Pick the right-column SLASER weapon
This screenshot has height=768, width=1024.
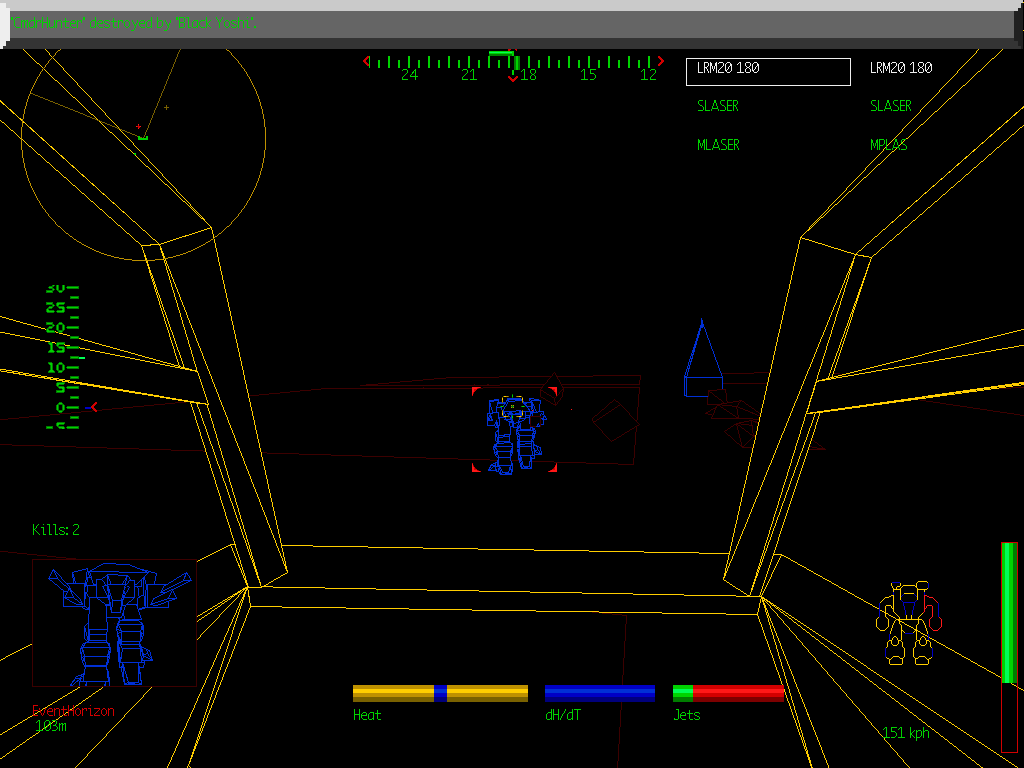pos(890,106)
